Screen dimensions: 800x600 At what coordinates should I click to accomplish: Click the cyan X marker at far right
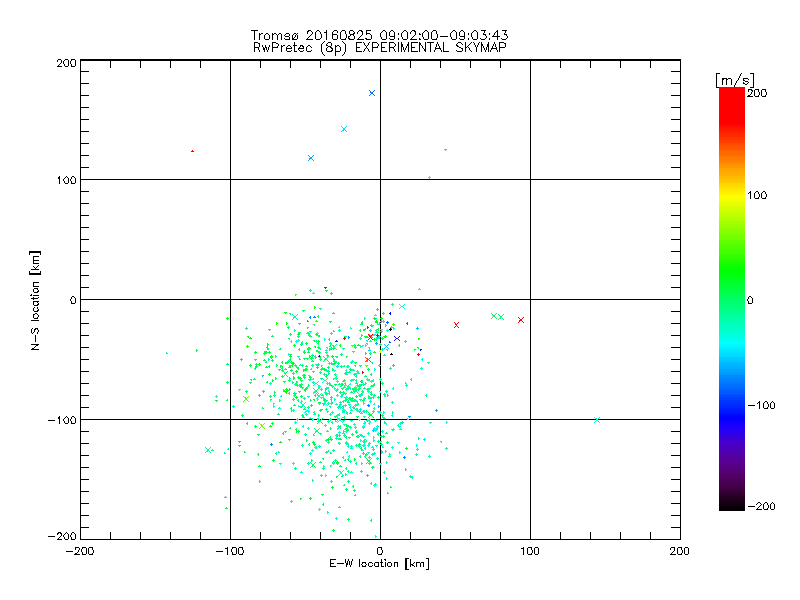coord(597,420)
